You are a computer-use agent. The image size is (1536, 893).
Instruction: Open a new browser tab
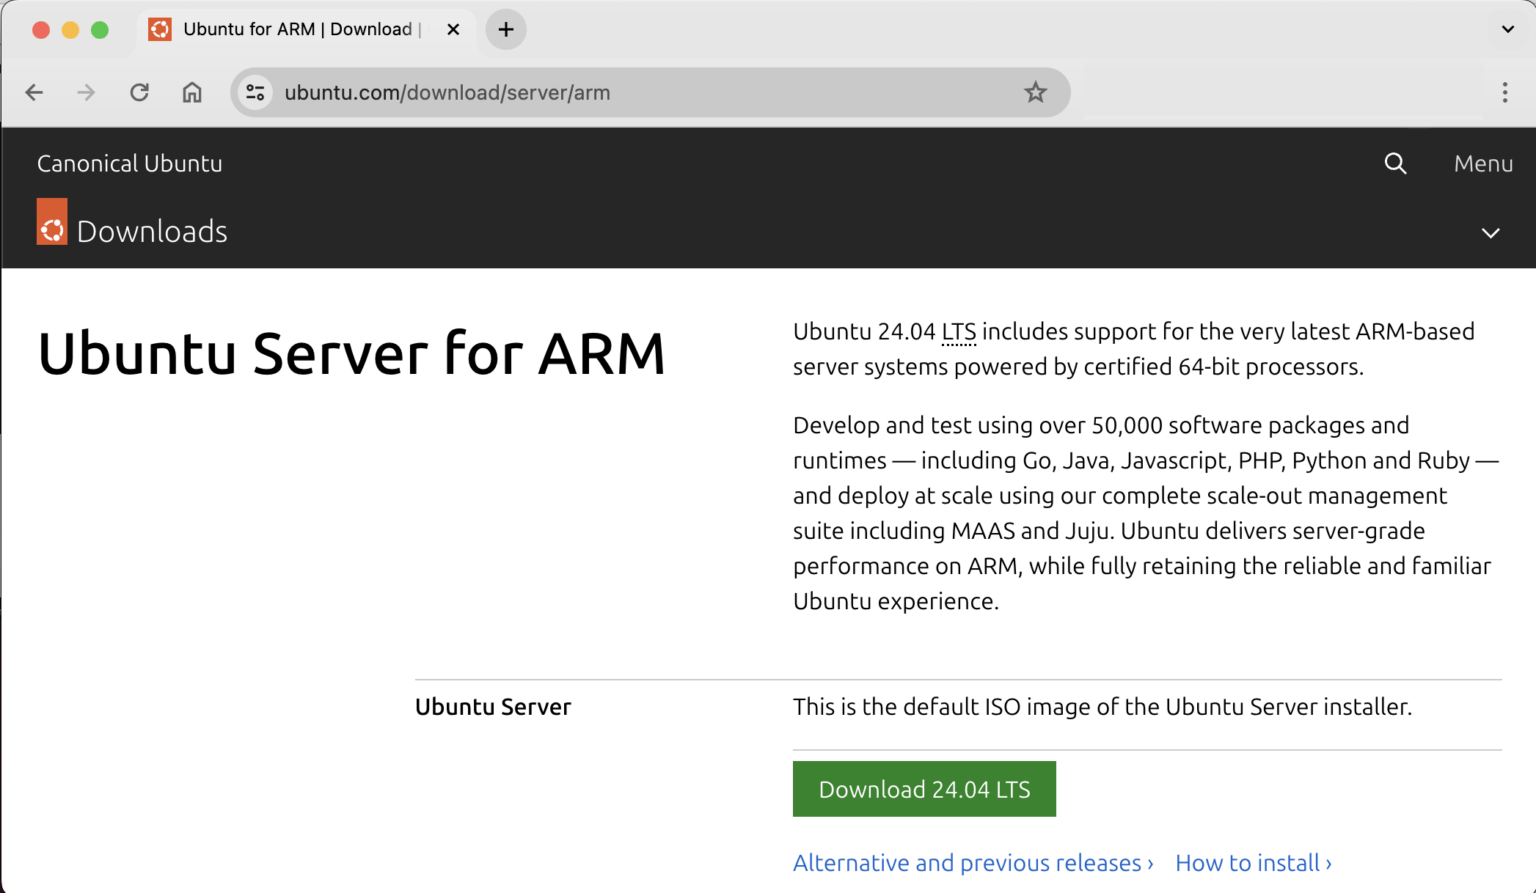pos(506,30)
